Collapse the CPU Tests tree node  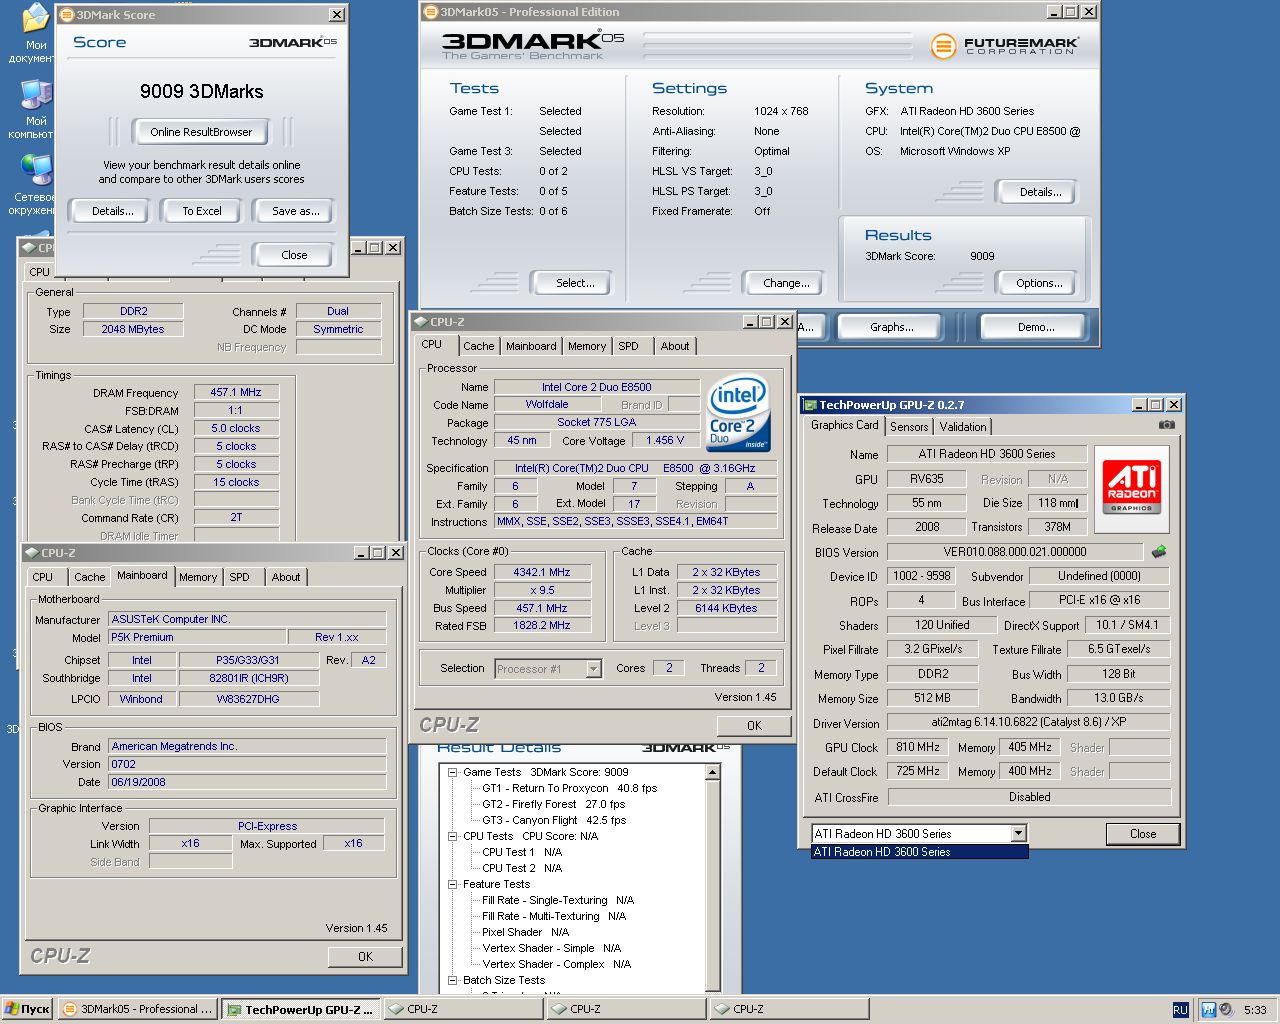tap(452, 836)
